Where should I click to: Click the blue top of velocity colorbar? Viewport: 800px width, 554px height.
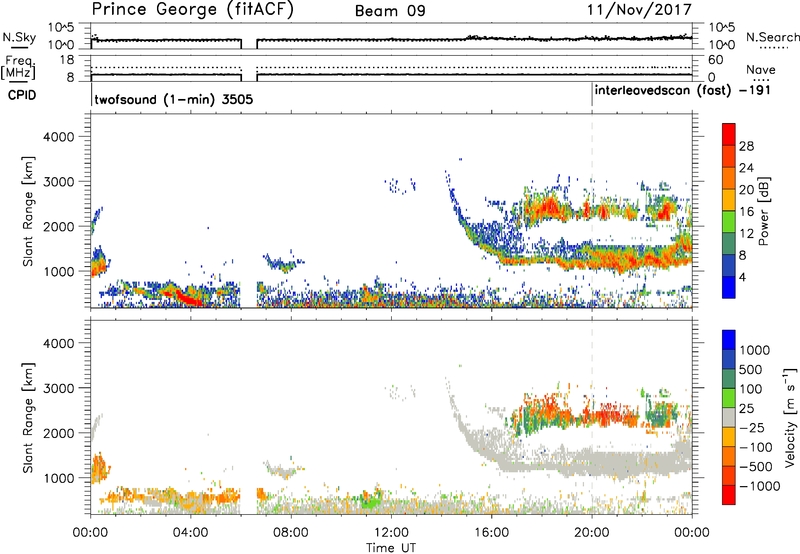729,340
